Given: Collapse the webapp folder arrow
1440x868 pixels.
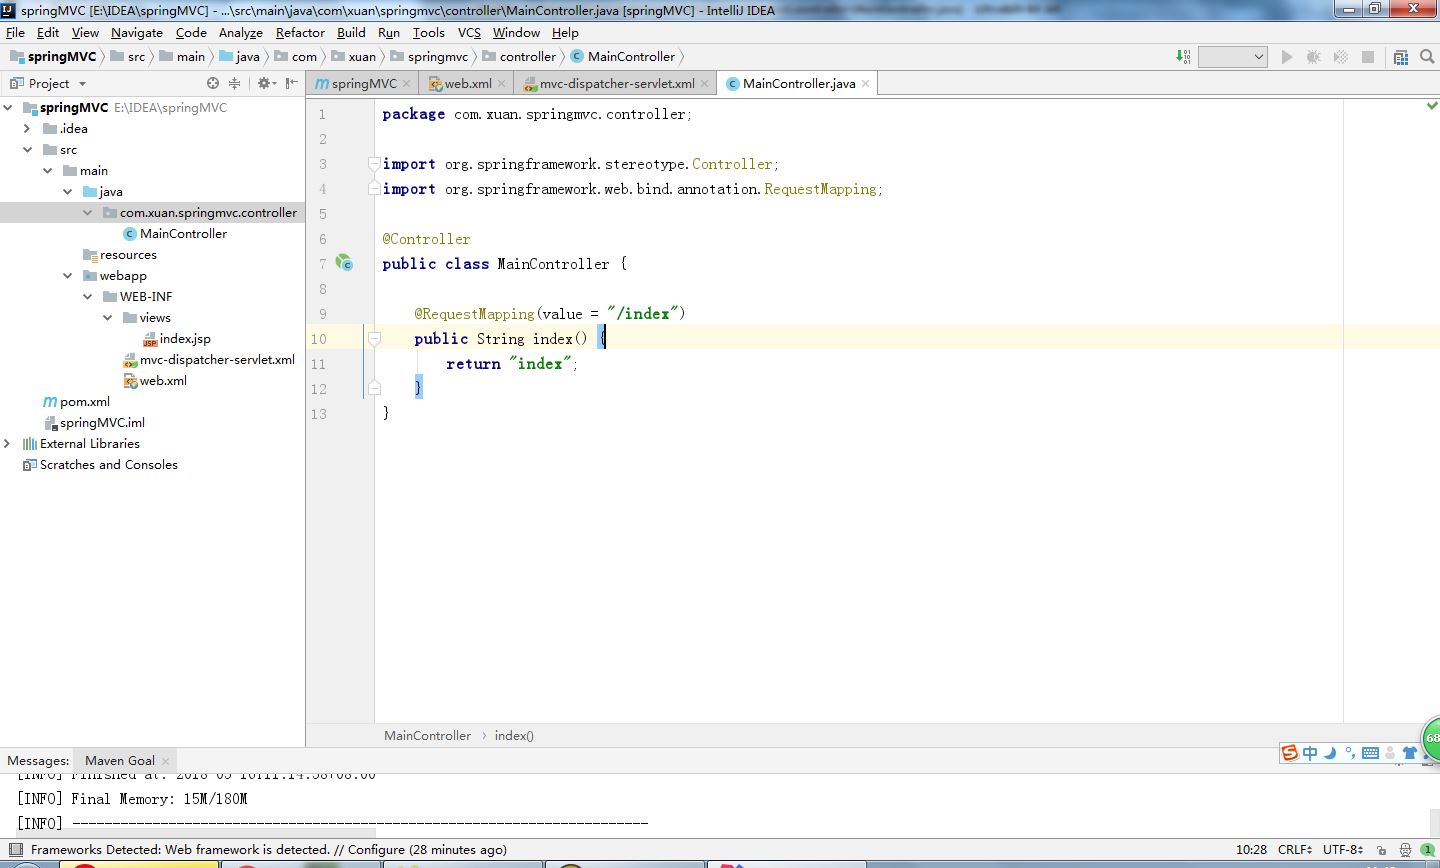Looking at the screenshot, I should [x=67, y=275].
